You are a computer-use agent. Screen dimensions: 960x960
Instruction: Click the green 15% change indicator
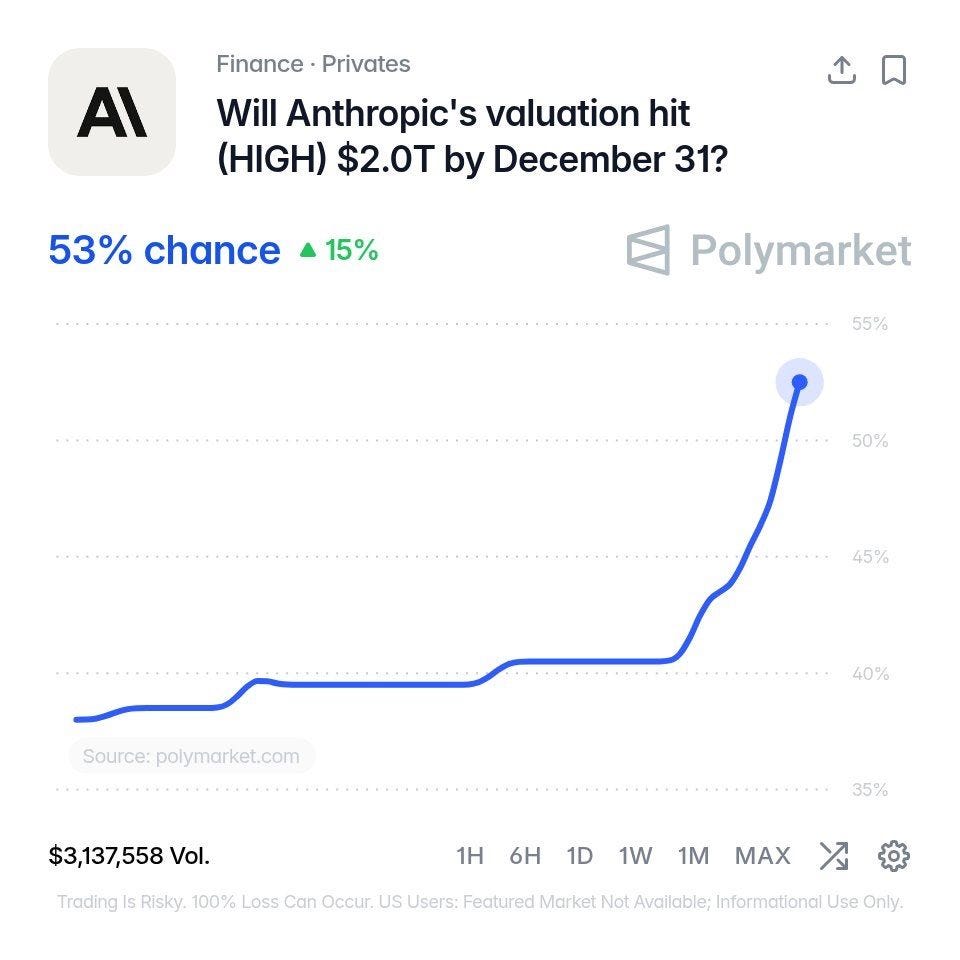(x=339, y=250)
